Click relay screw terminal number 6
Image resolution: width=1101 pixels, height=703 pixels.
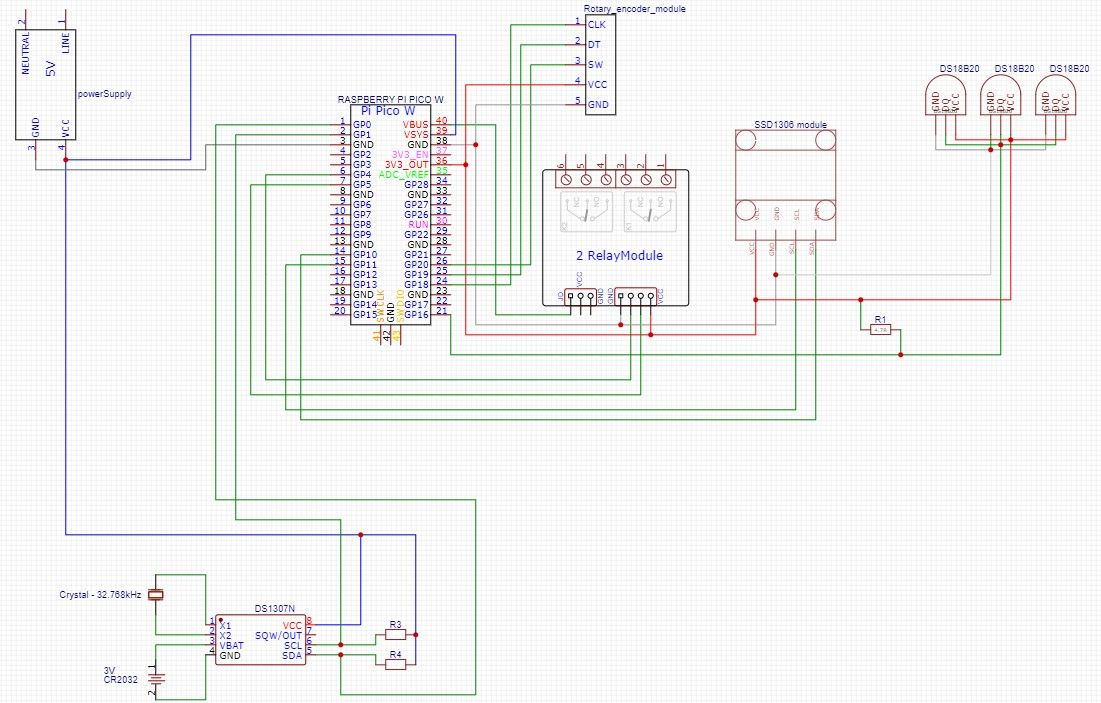coord(567,180)
